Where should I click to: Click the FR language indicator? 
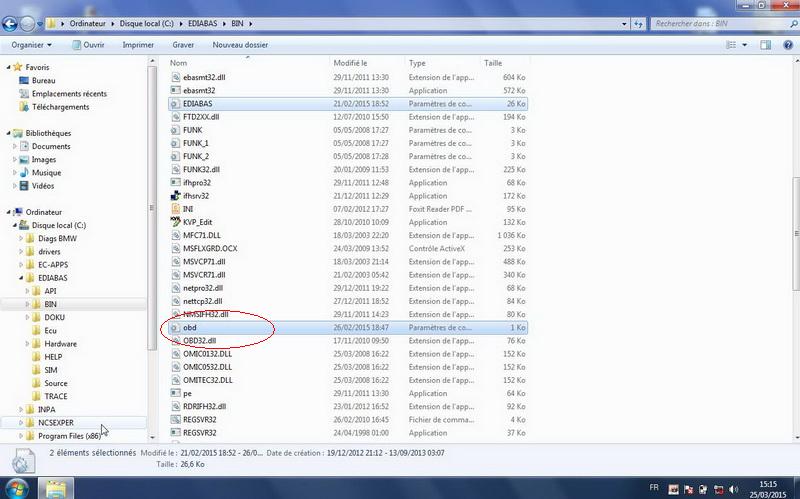654,488
